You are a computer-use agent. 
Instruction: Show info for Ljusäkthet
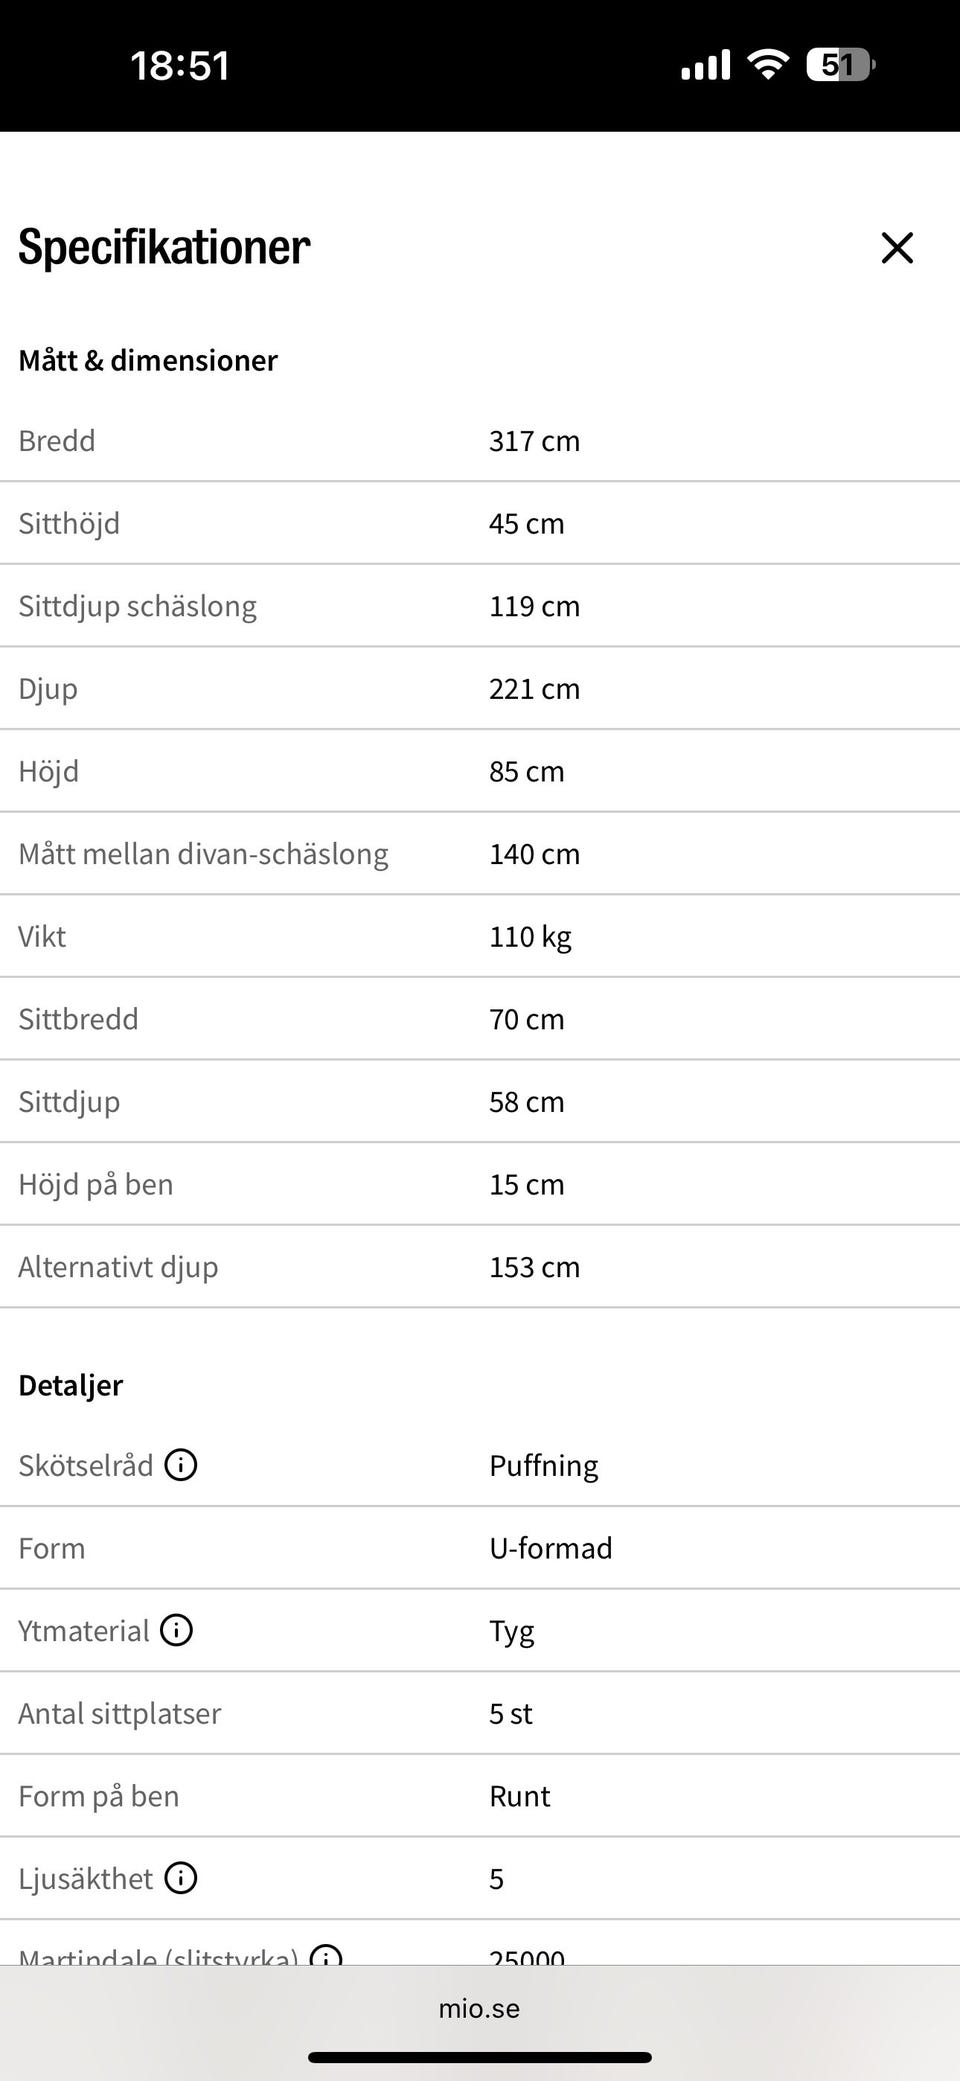(181, 1878)
